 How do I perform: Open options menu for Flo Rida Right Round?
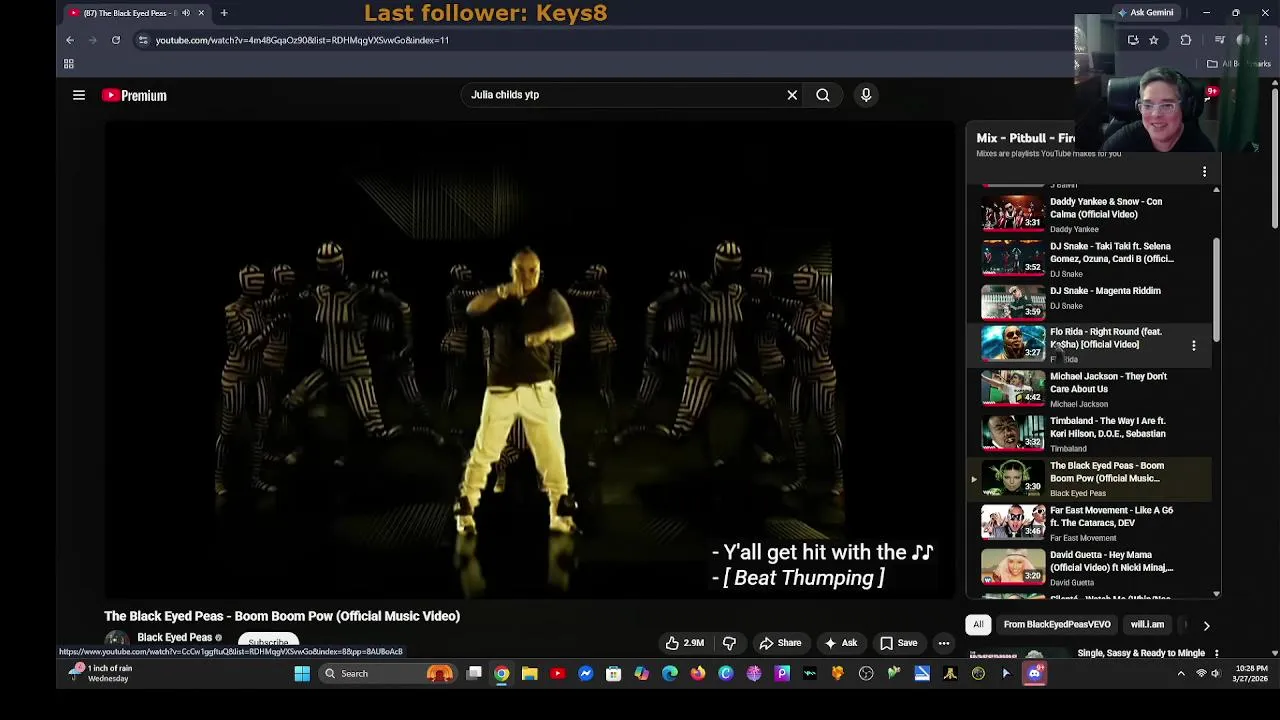[x=1193, y=345]
